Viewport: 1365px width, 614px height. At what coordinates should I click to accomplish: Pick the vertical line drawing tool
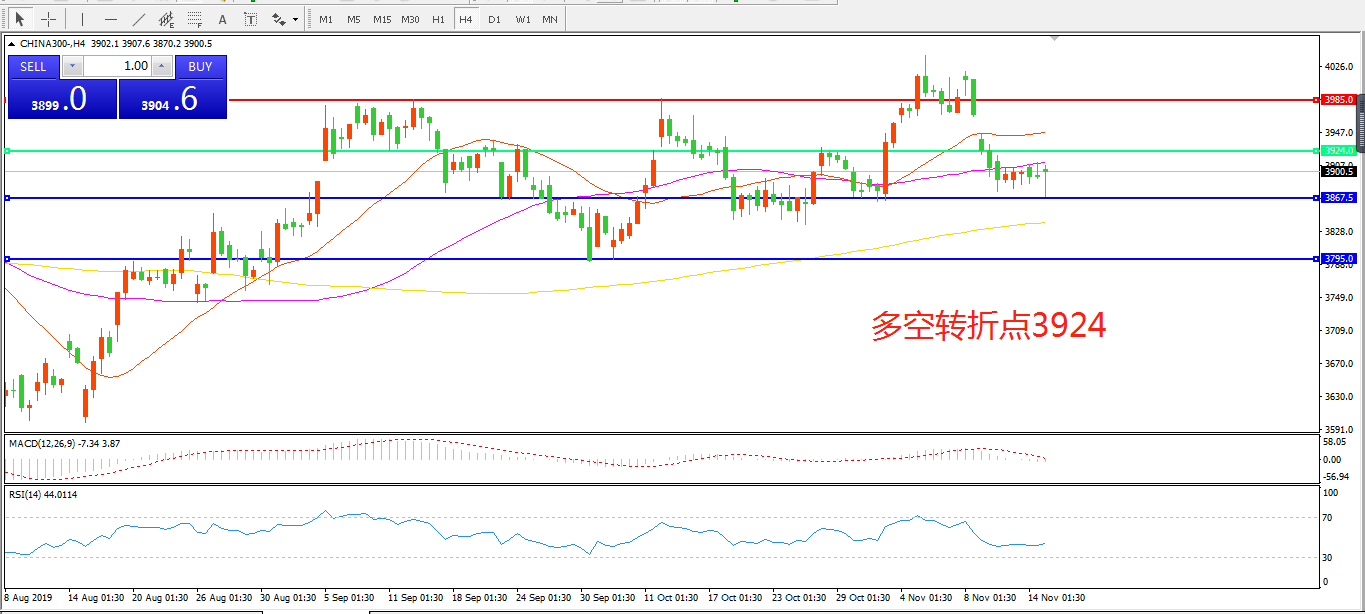pyautogui.click(x=82, y=19)
